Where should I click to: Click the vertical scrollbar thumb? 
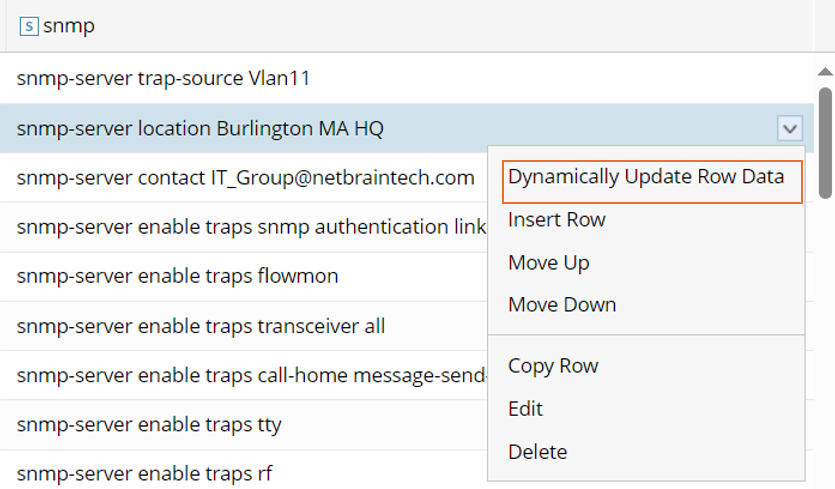pos(825,140)
